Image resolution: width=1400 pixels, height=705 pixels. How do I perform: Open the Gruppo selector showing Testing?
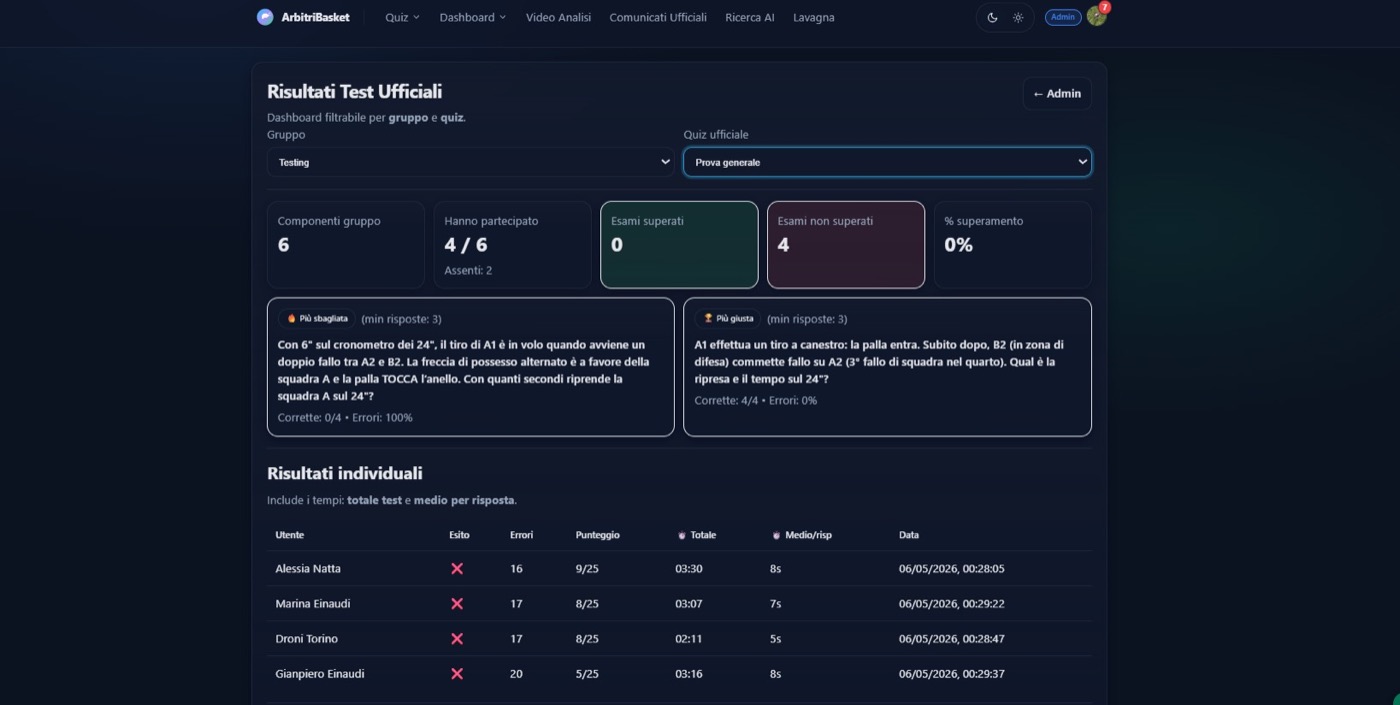coord(471,162)
